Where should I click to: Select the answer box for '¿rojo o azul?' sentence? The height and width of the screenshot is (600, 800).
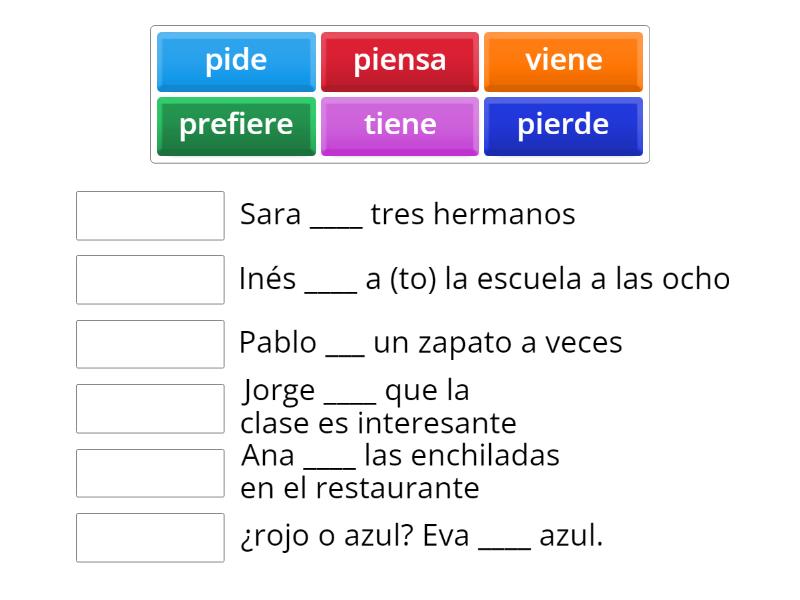[x=150, y=538]
